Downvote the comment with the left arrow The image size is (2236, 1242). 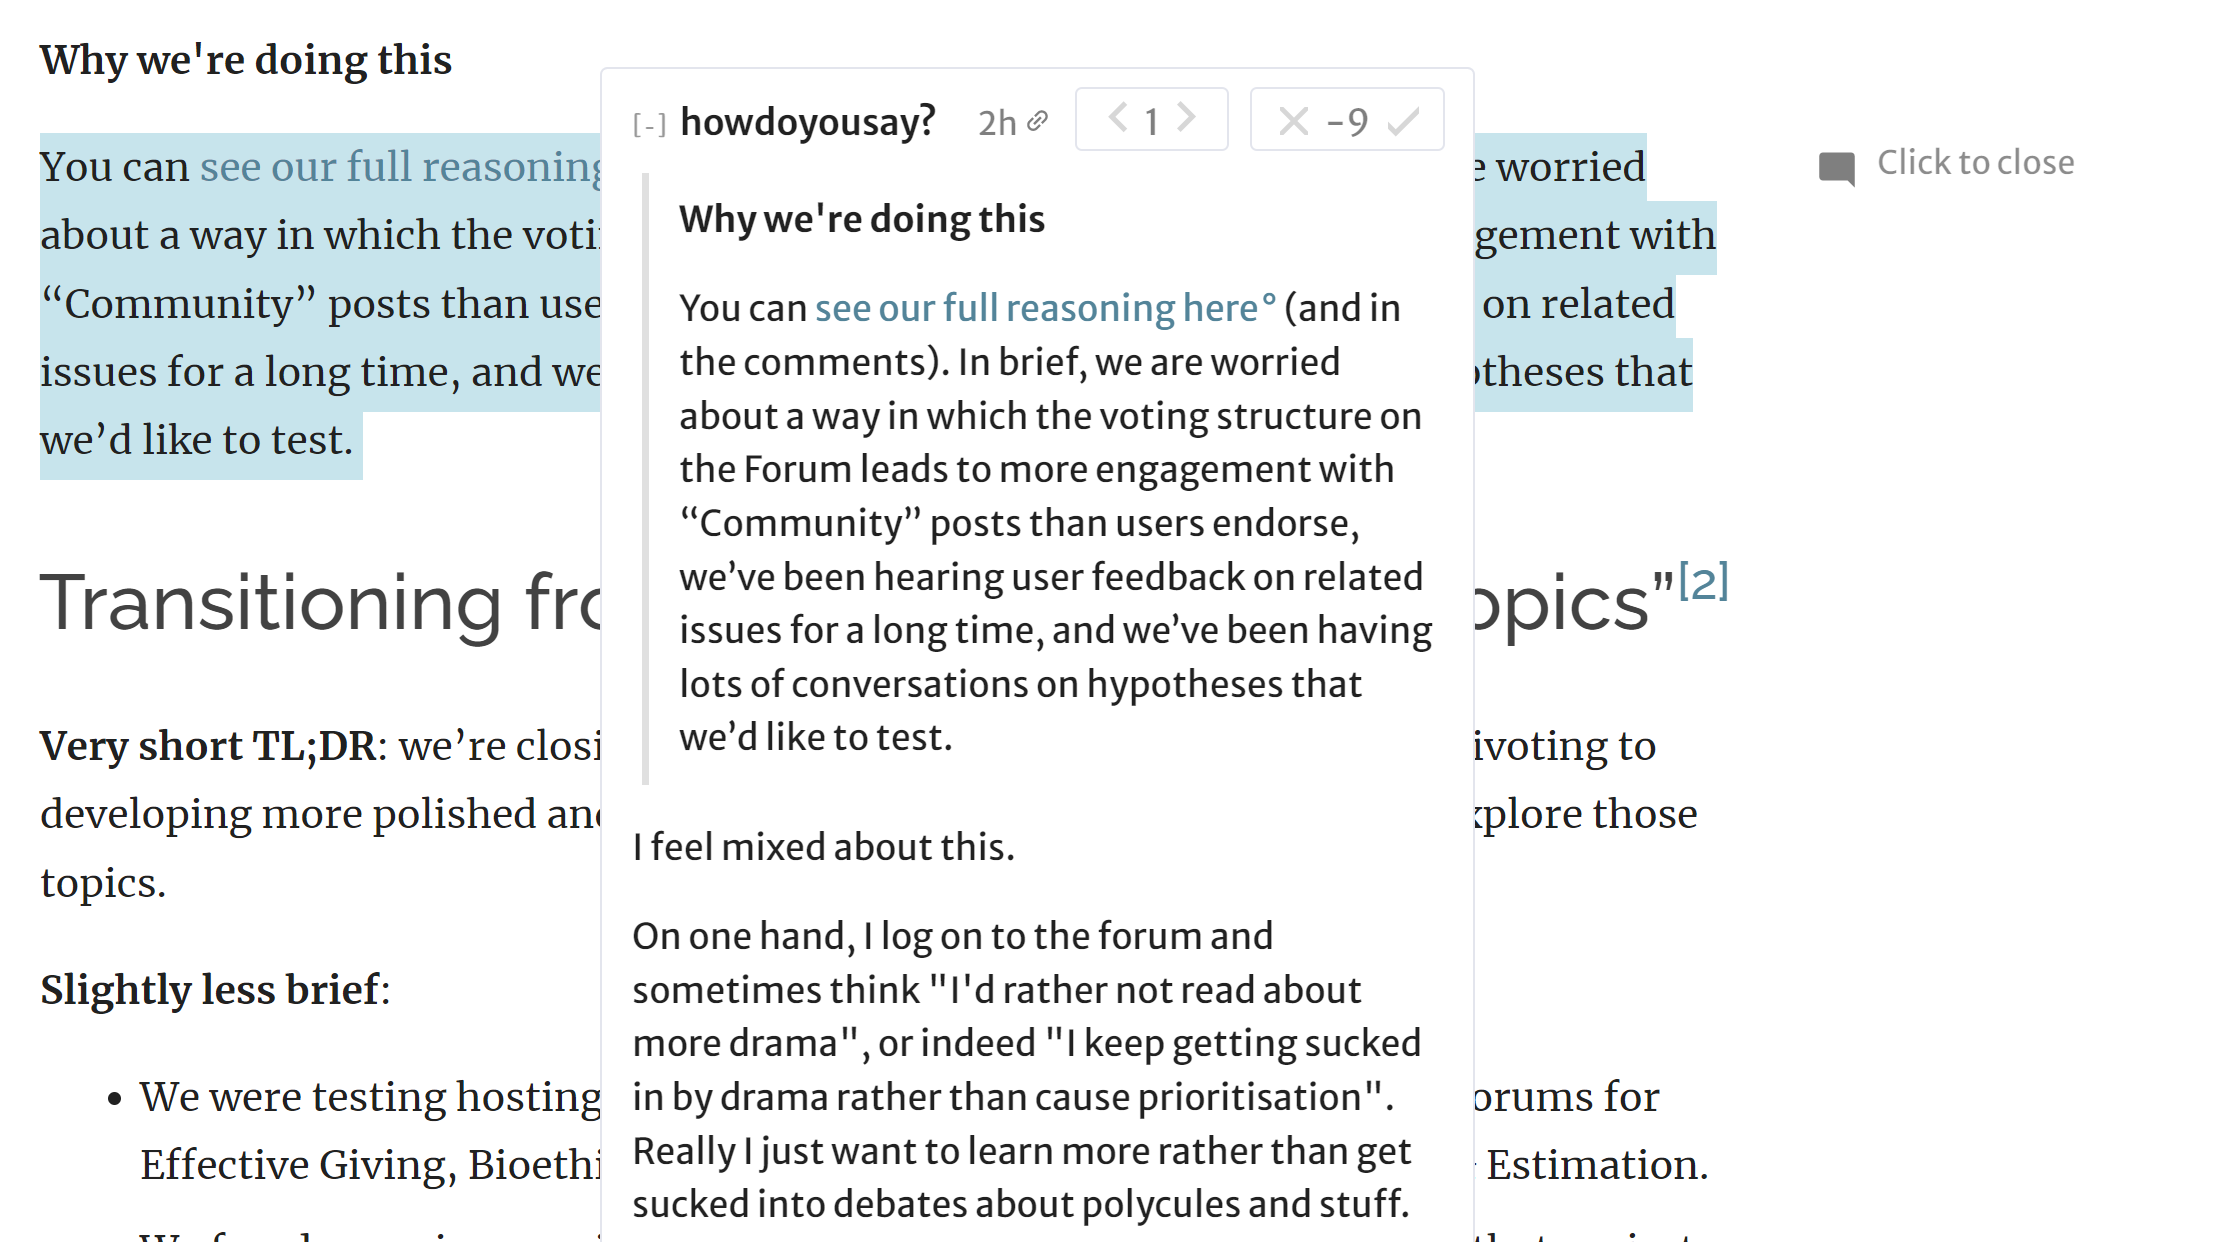[x=1118, y=118]
